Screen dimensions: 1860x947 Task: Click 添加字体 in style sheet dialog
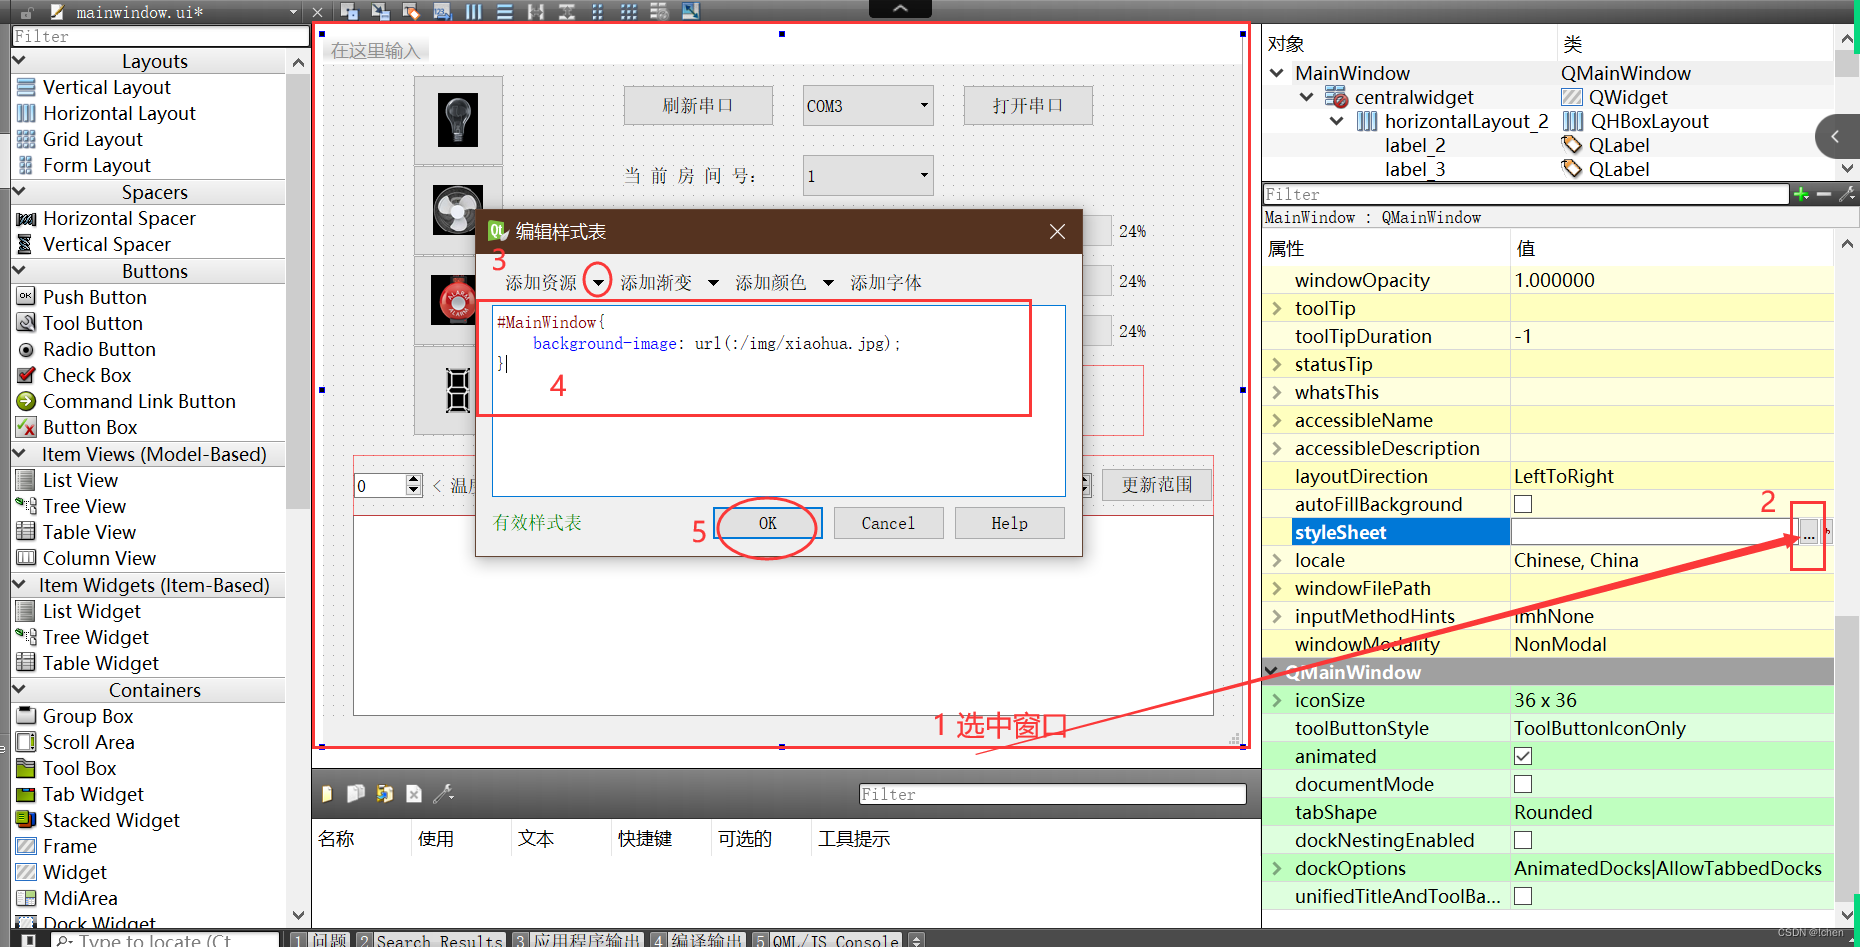tap(886, 283)
